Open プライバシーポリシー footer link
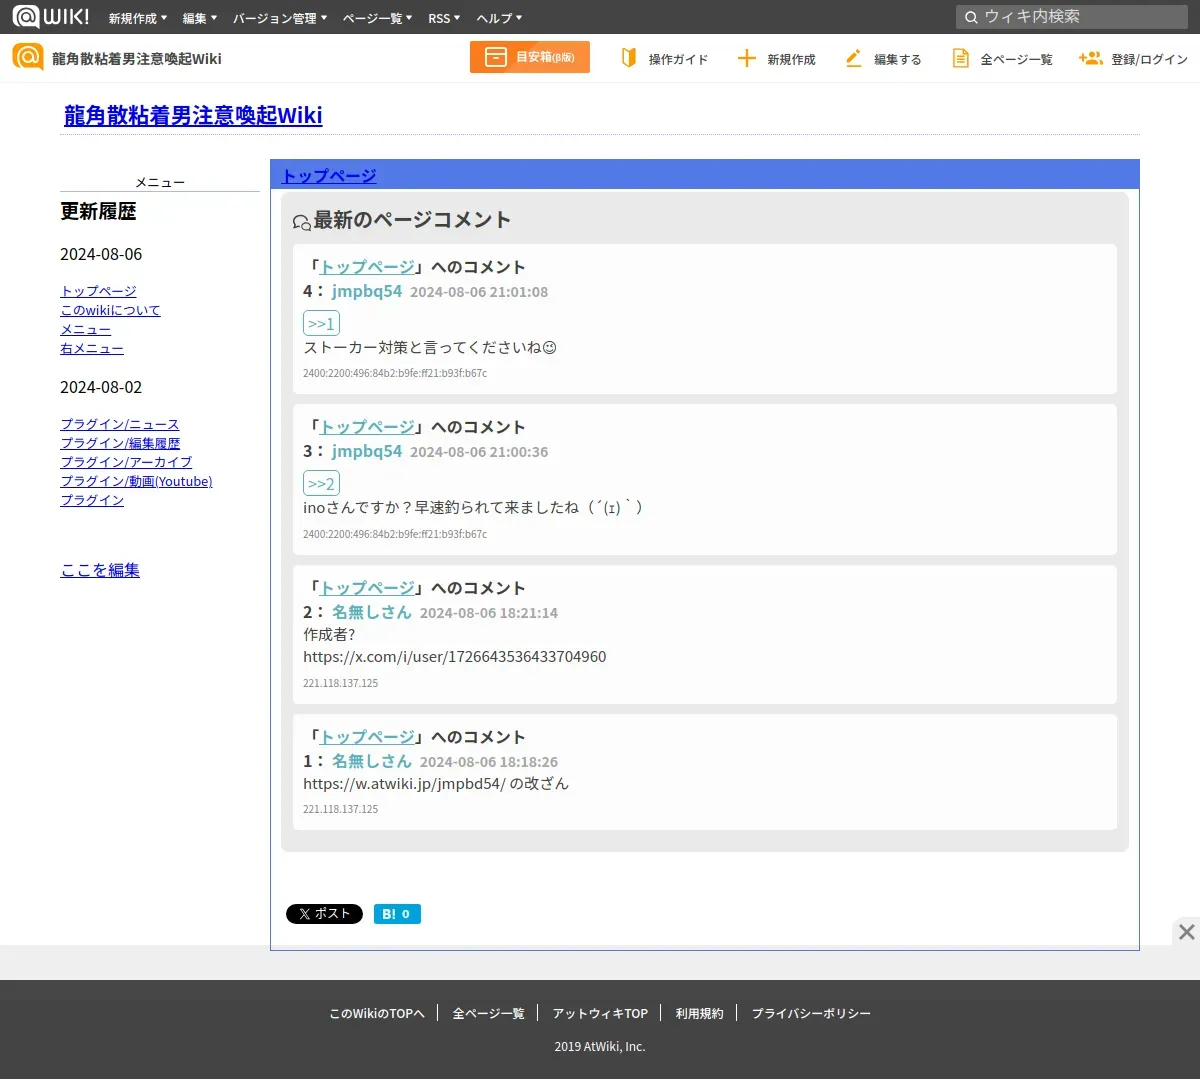The width and height of the screenshot is (1200, 1079). point(811,1013)
